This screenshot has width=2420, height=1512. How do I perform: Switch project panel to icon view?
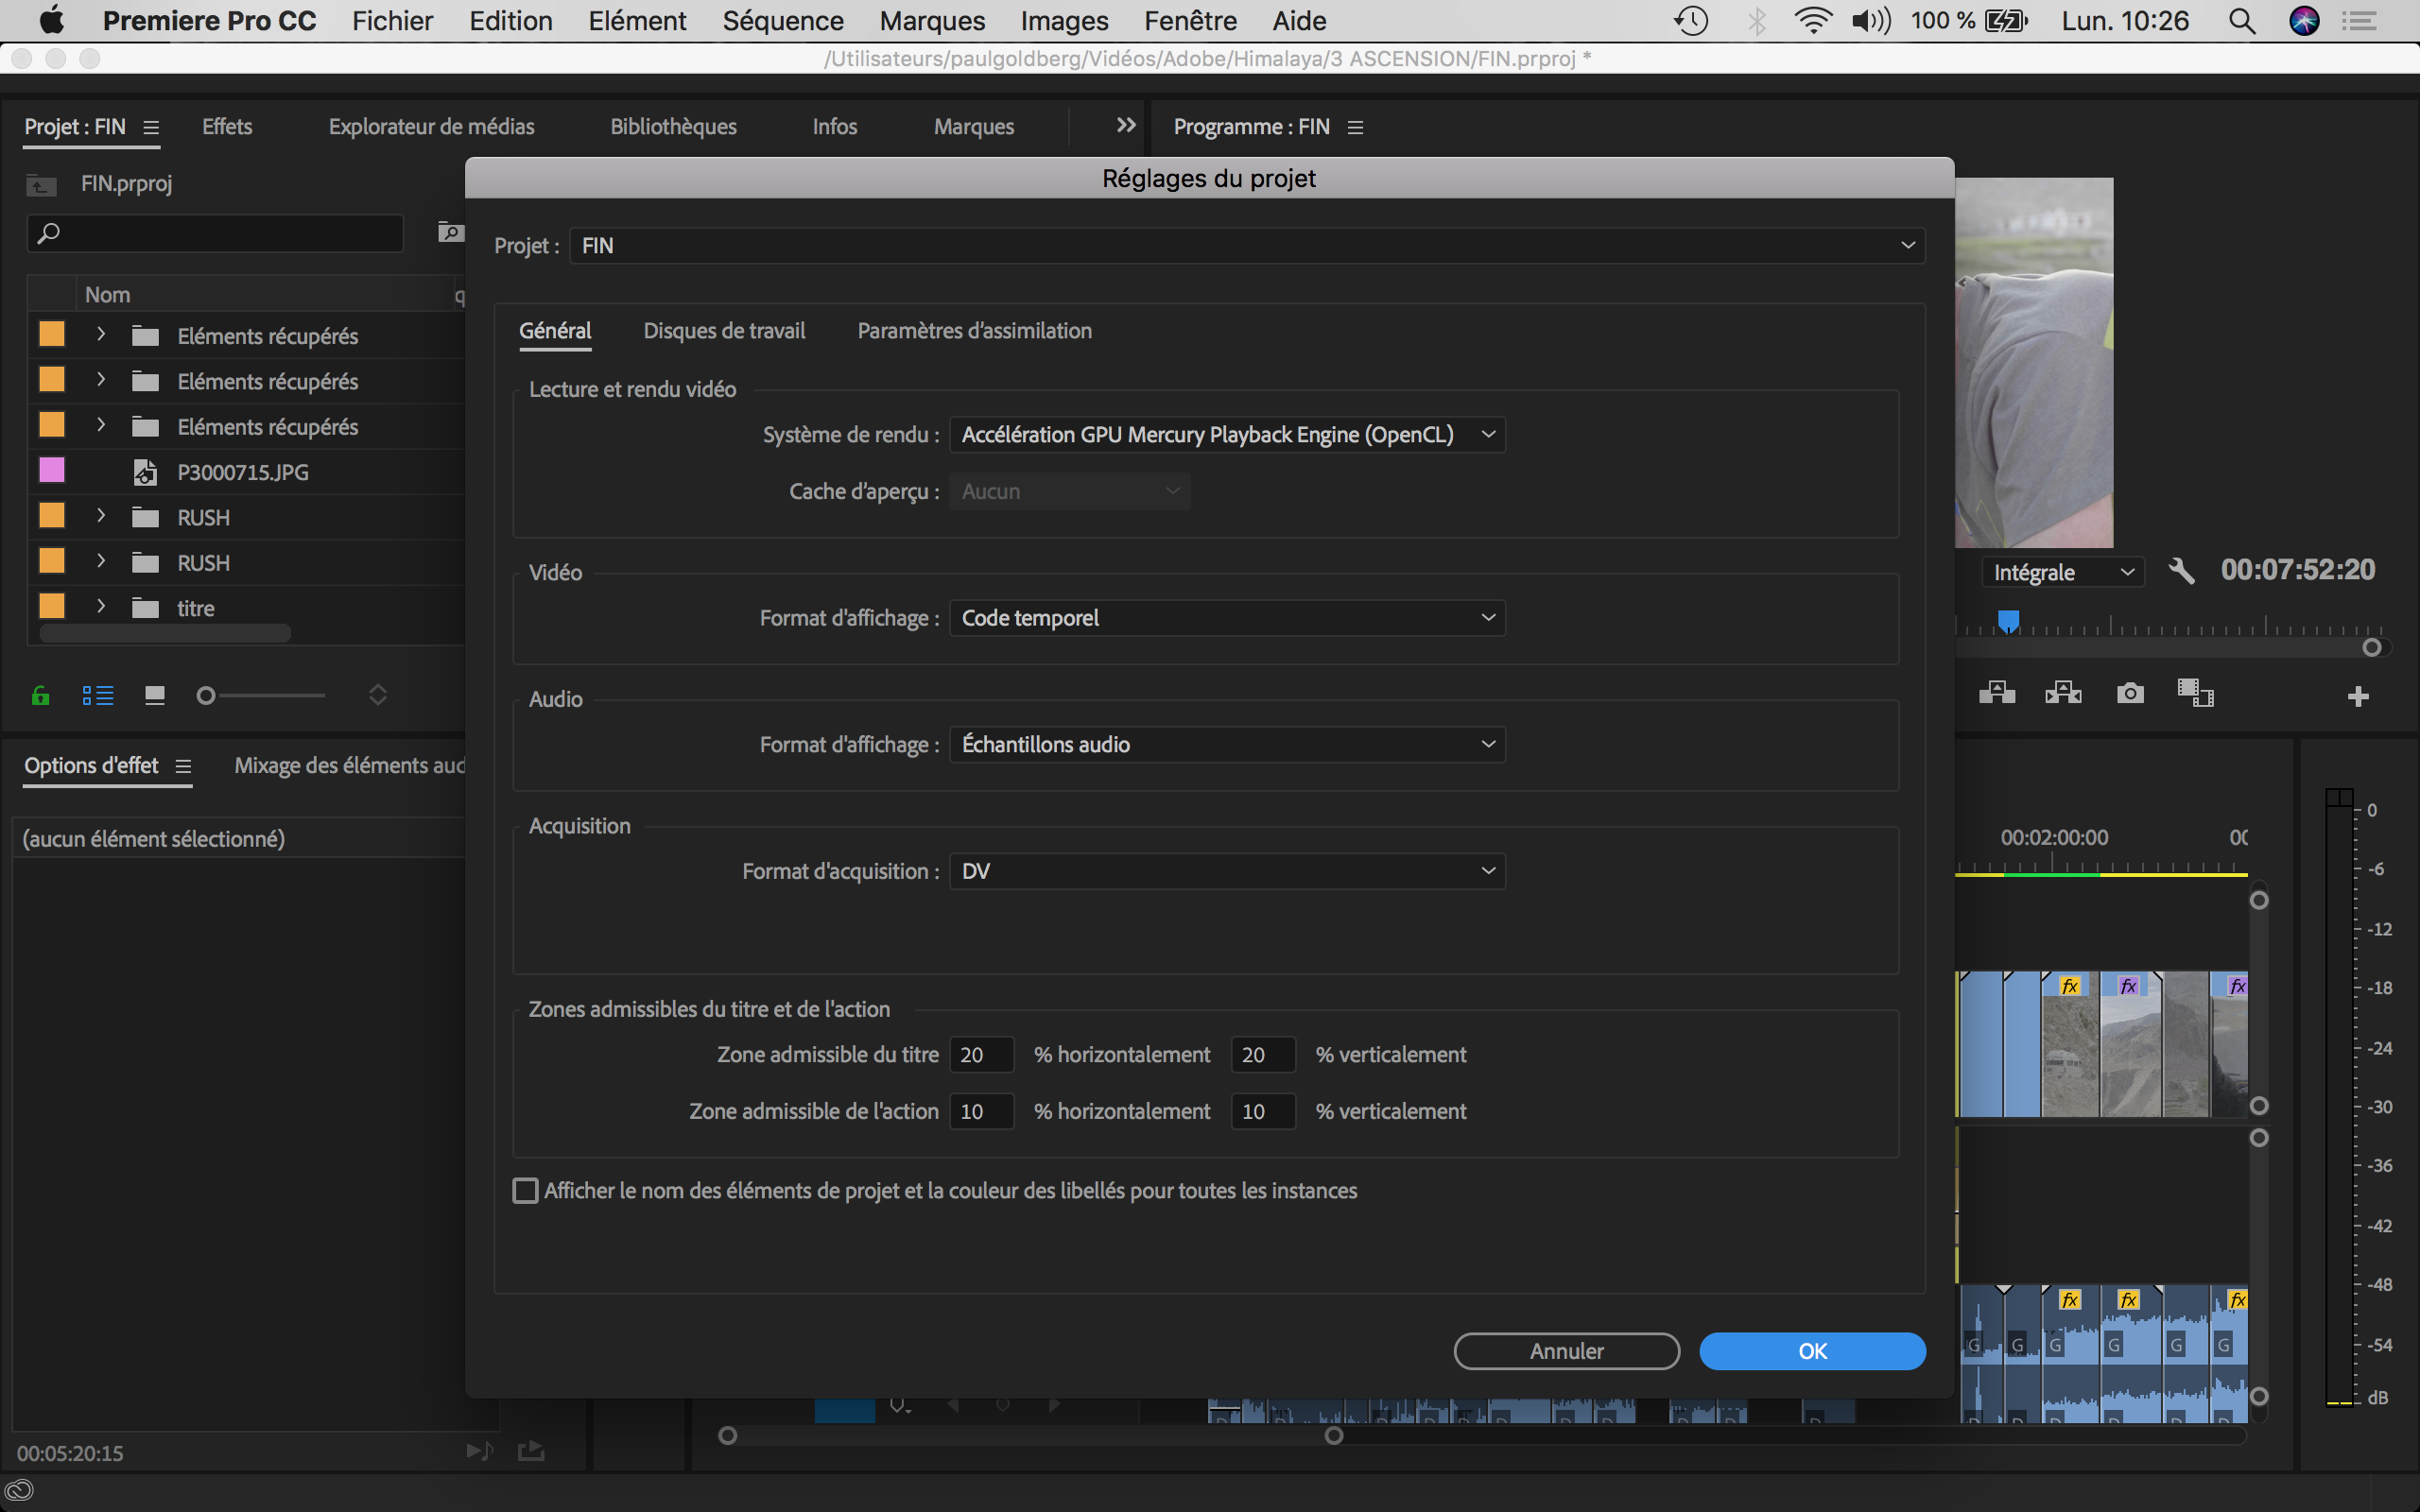(x=154, y=695)
